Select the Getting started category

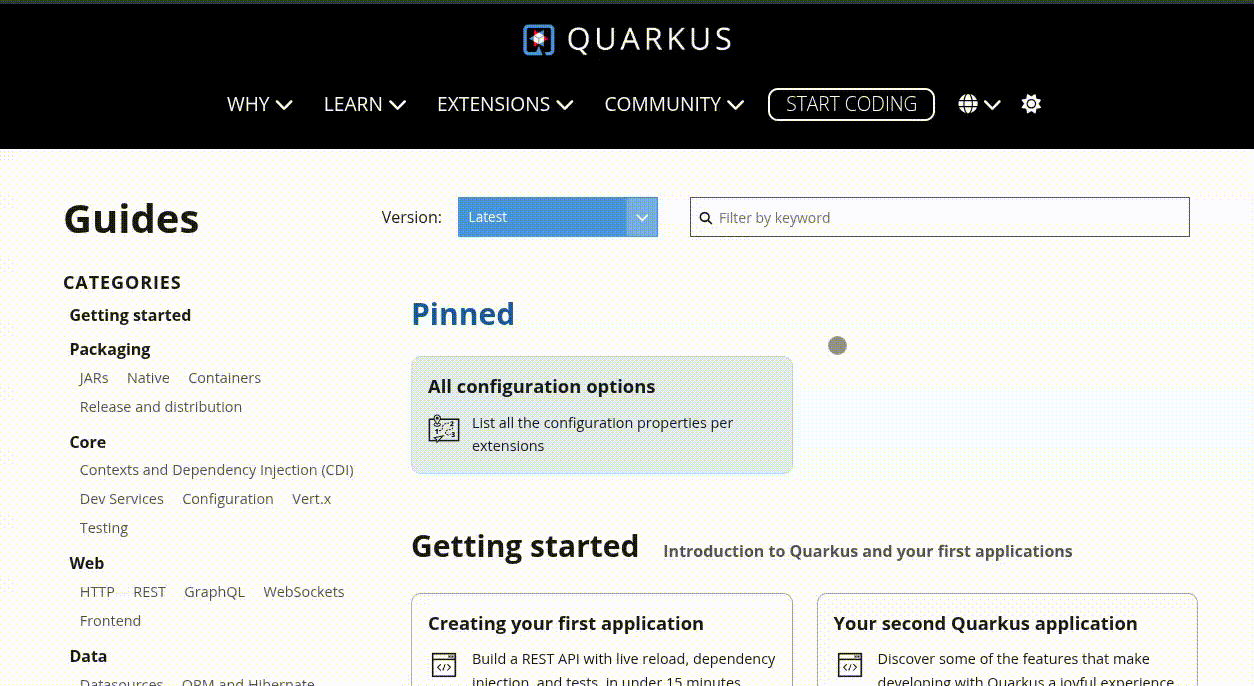[130, 315]
